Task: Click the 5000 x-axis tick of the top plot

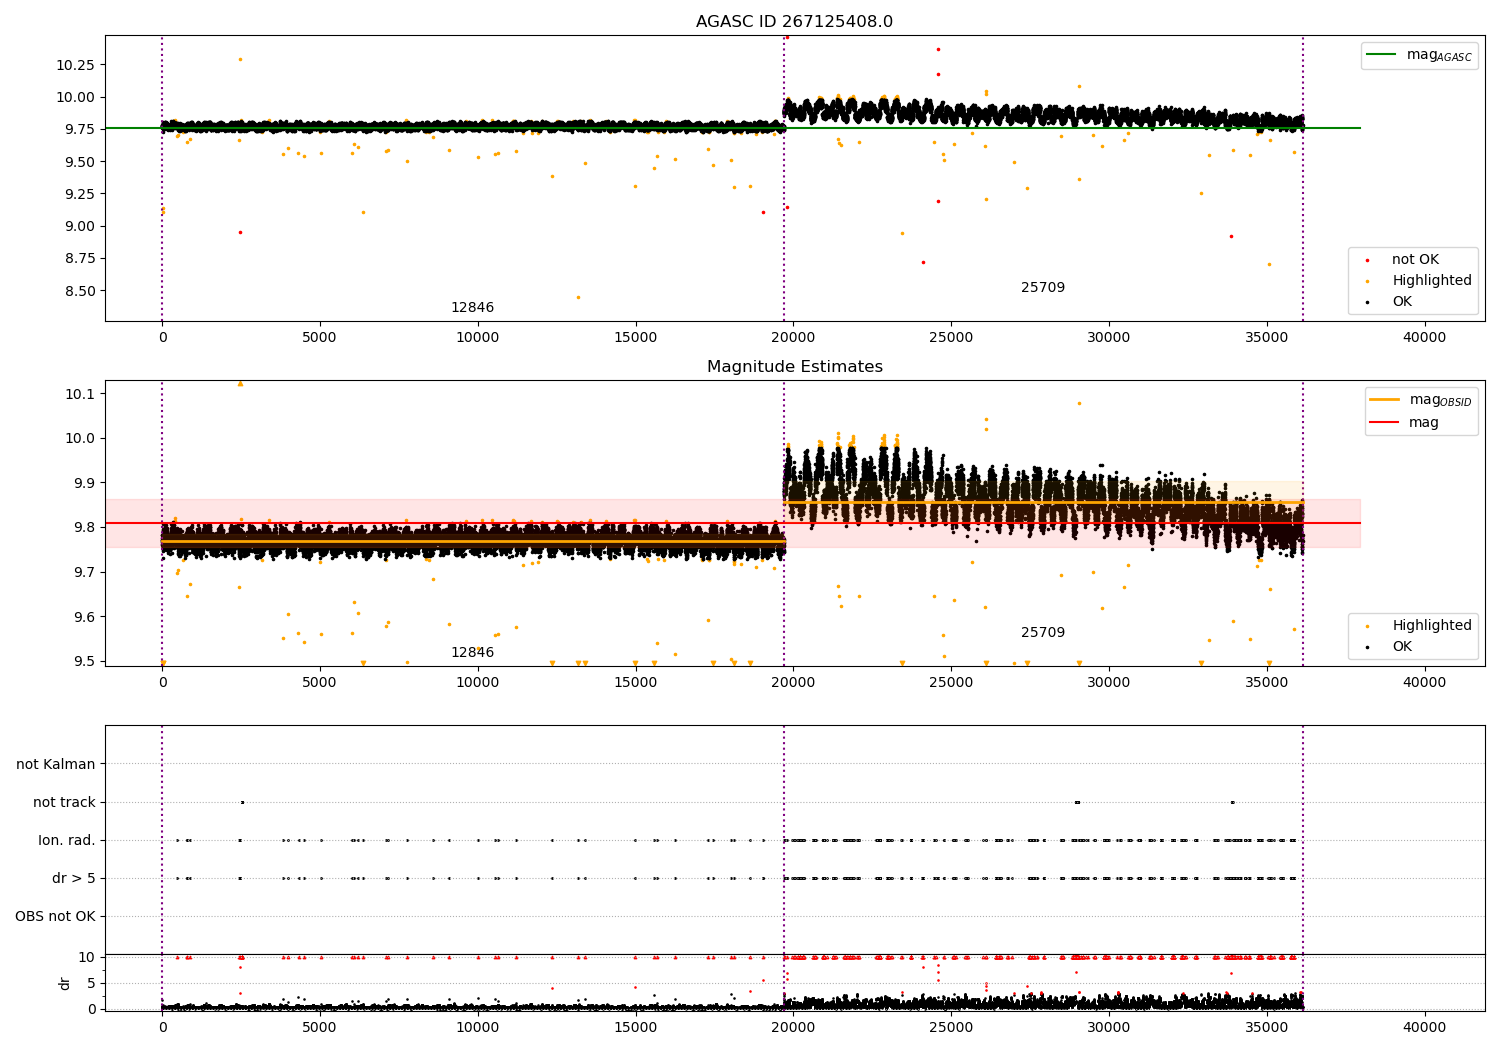Action: click(320, 337)
